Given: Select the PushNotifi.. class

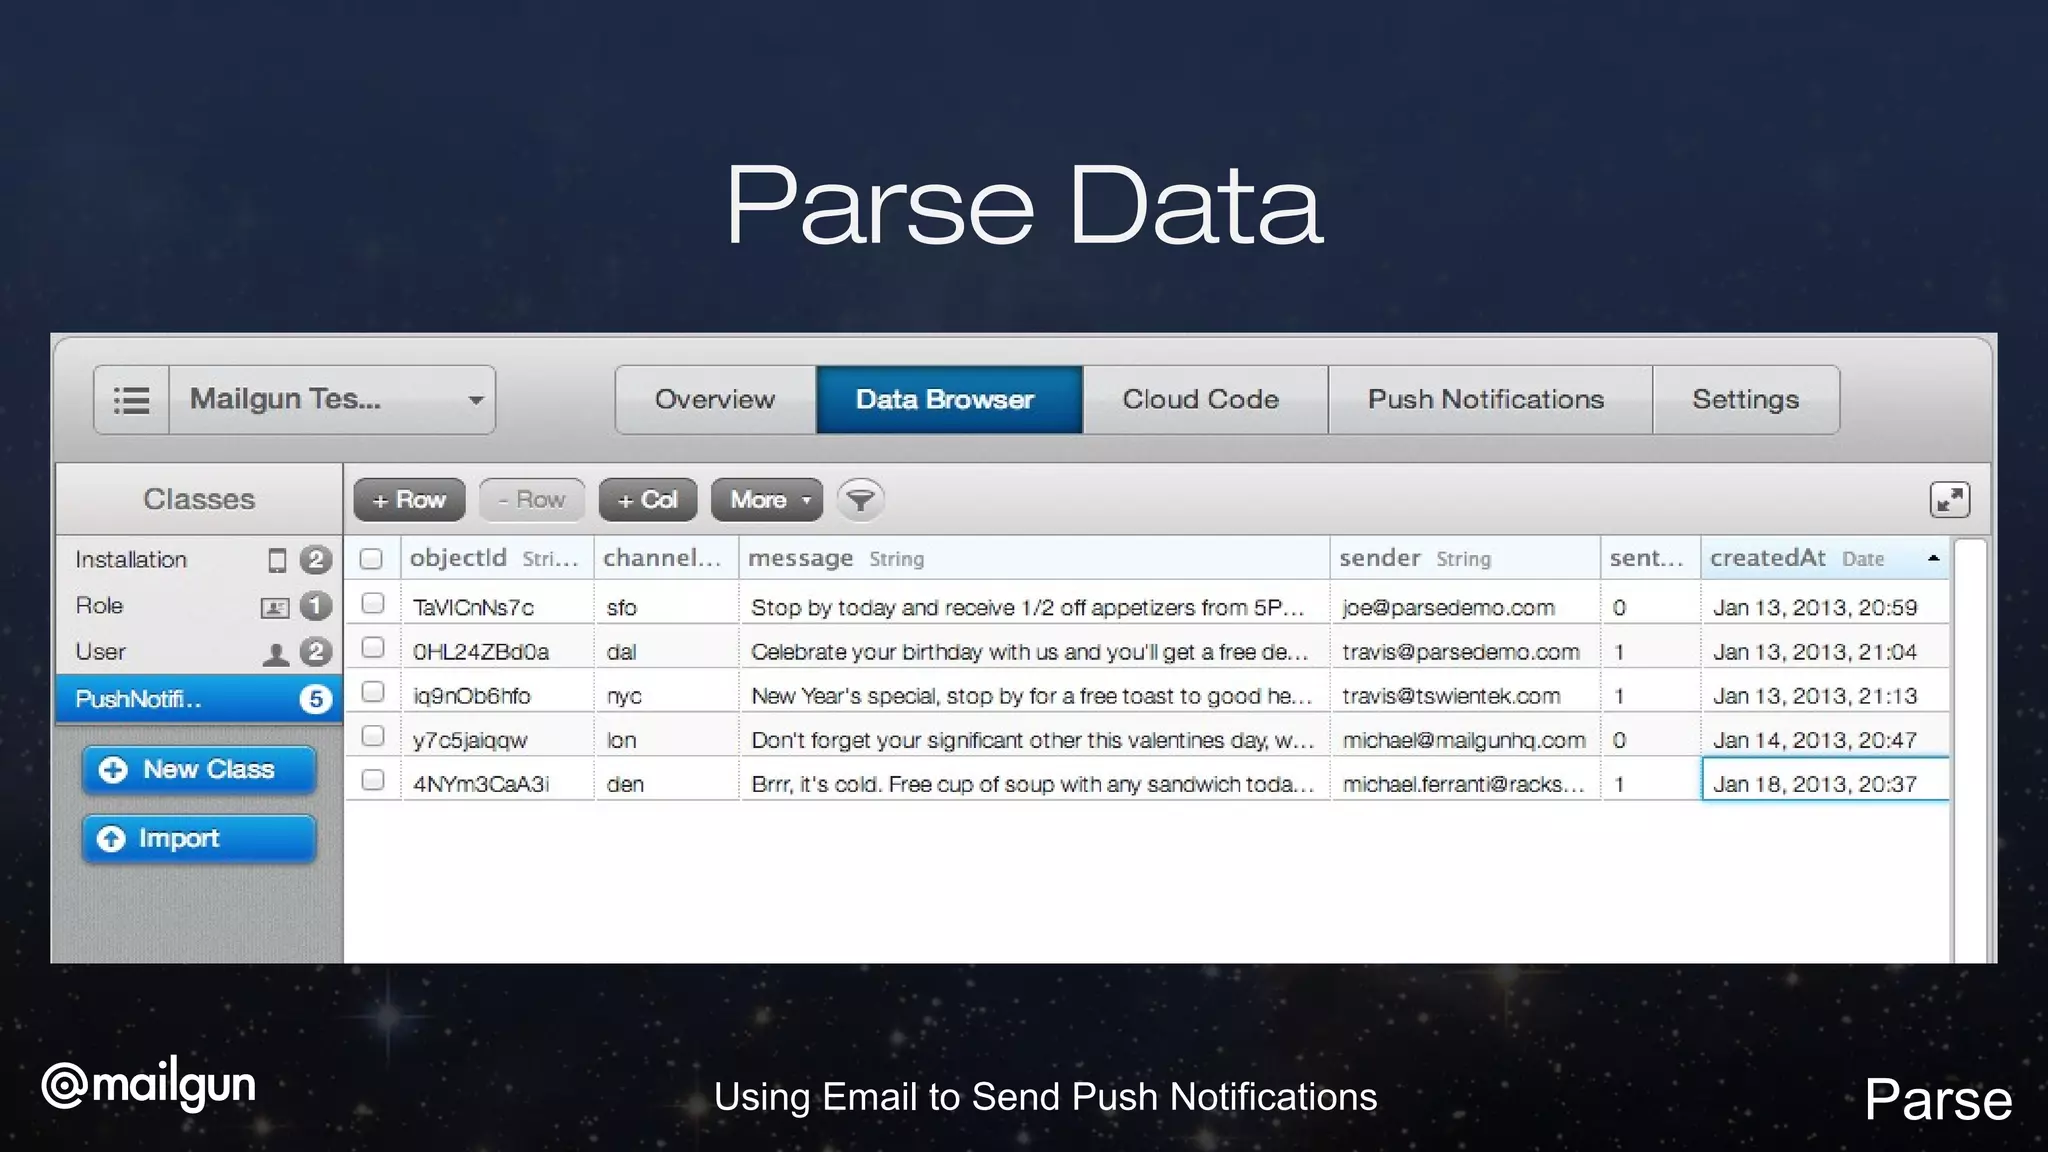Looking at the screenshot, I should 199,698.
